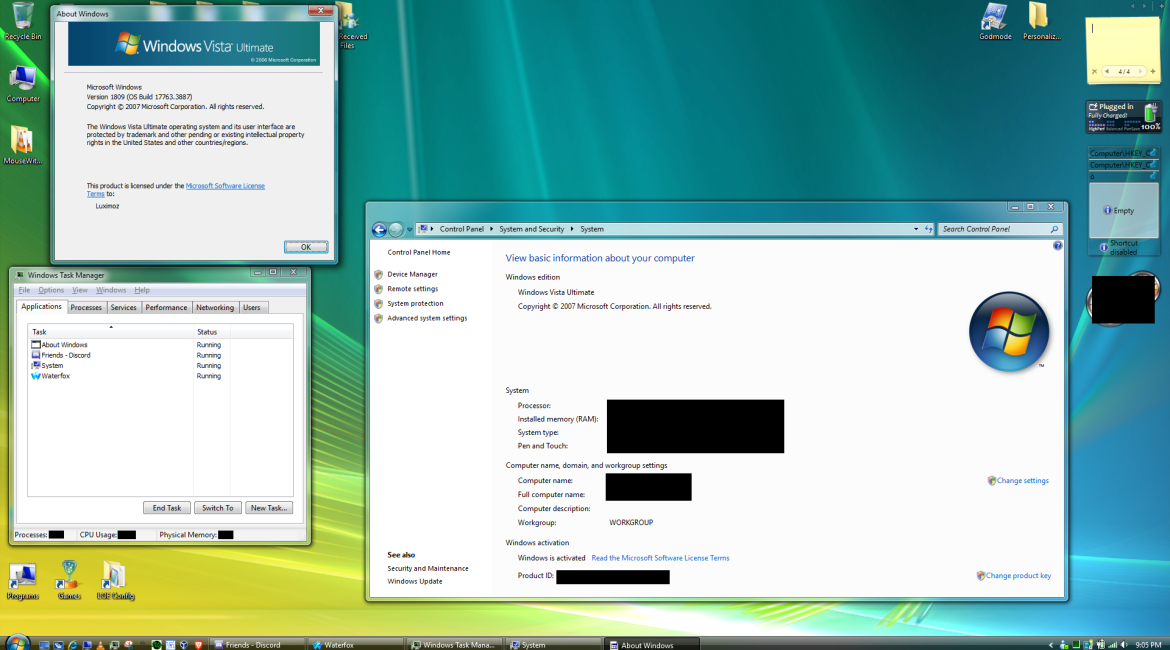
Task: Click Control Panel Home link
Action: [x=419, y=252]
